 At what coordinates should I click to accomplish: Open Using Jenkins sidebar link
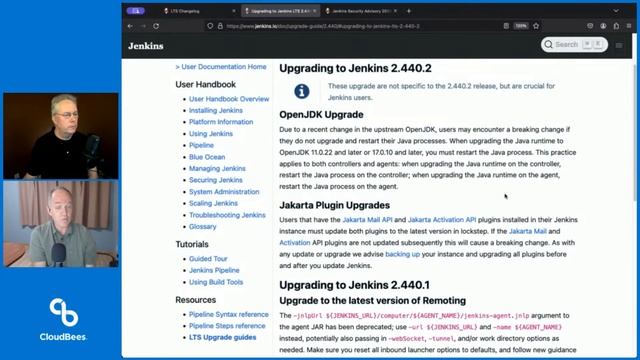[211, 133]
